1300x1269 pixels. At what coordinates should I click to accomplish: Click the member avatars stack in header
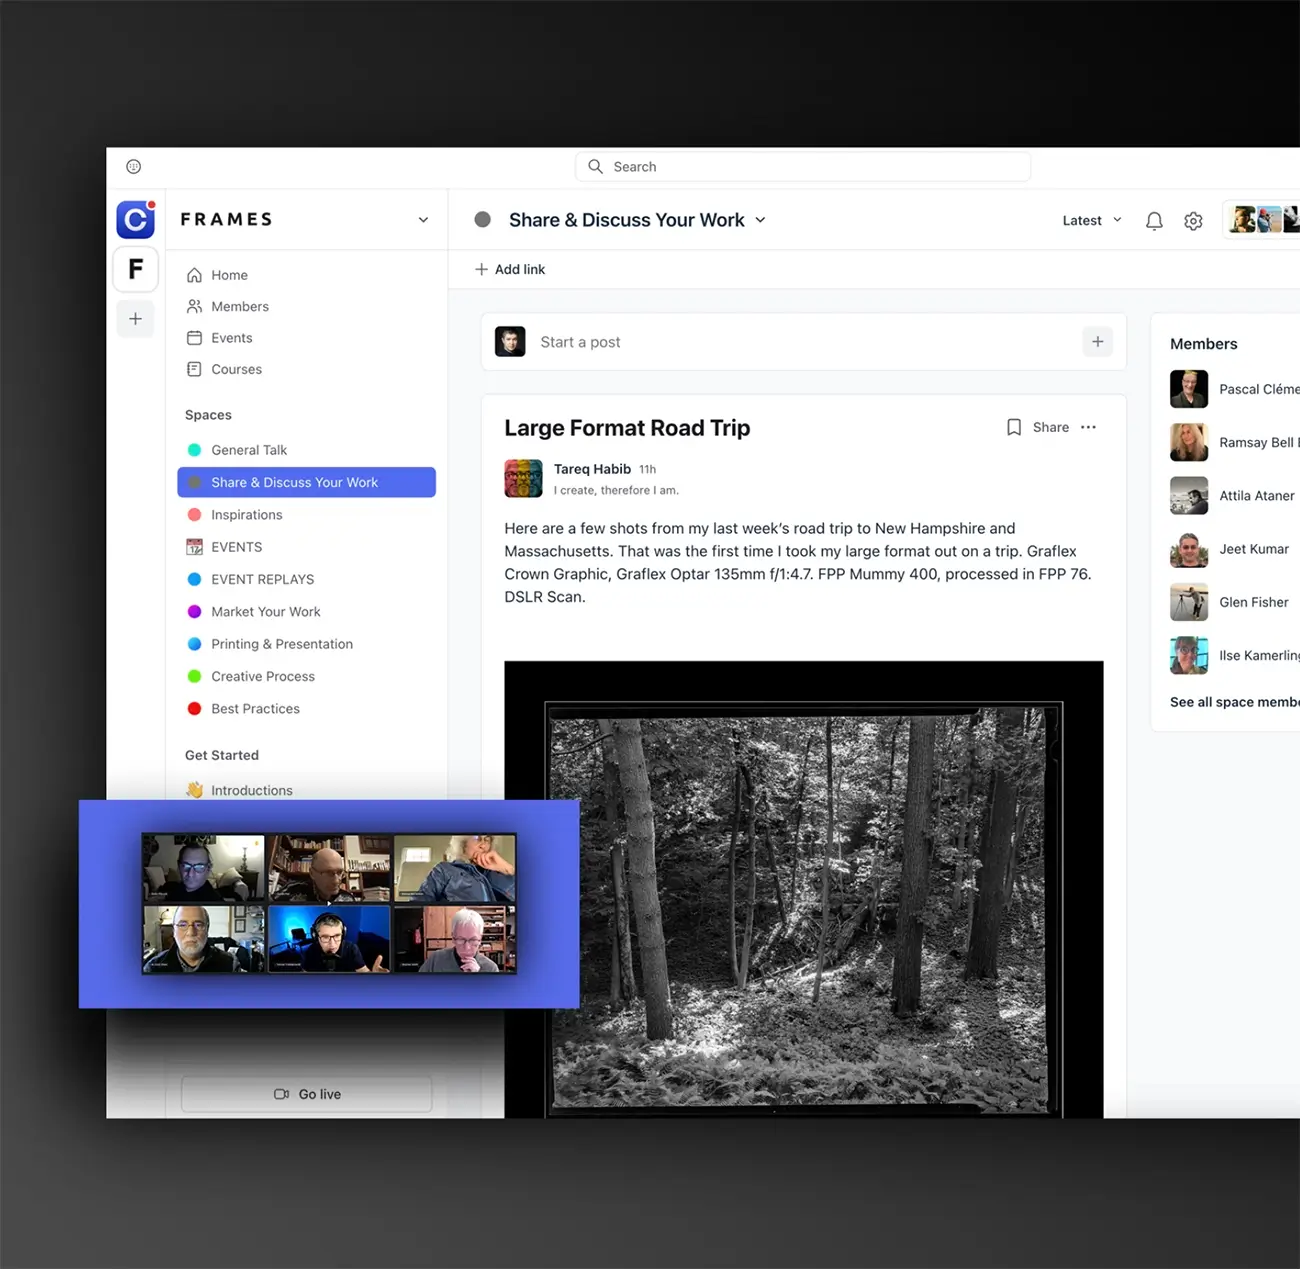click(x=1264, y=220)
